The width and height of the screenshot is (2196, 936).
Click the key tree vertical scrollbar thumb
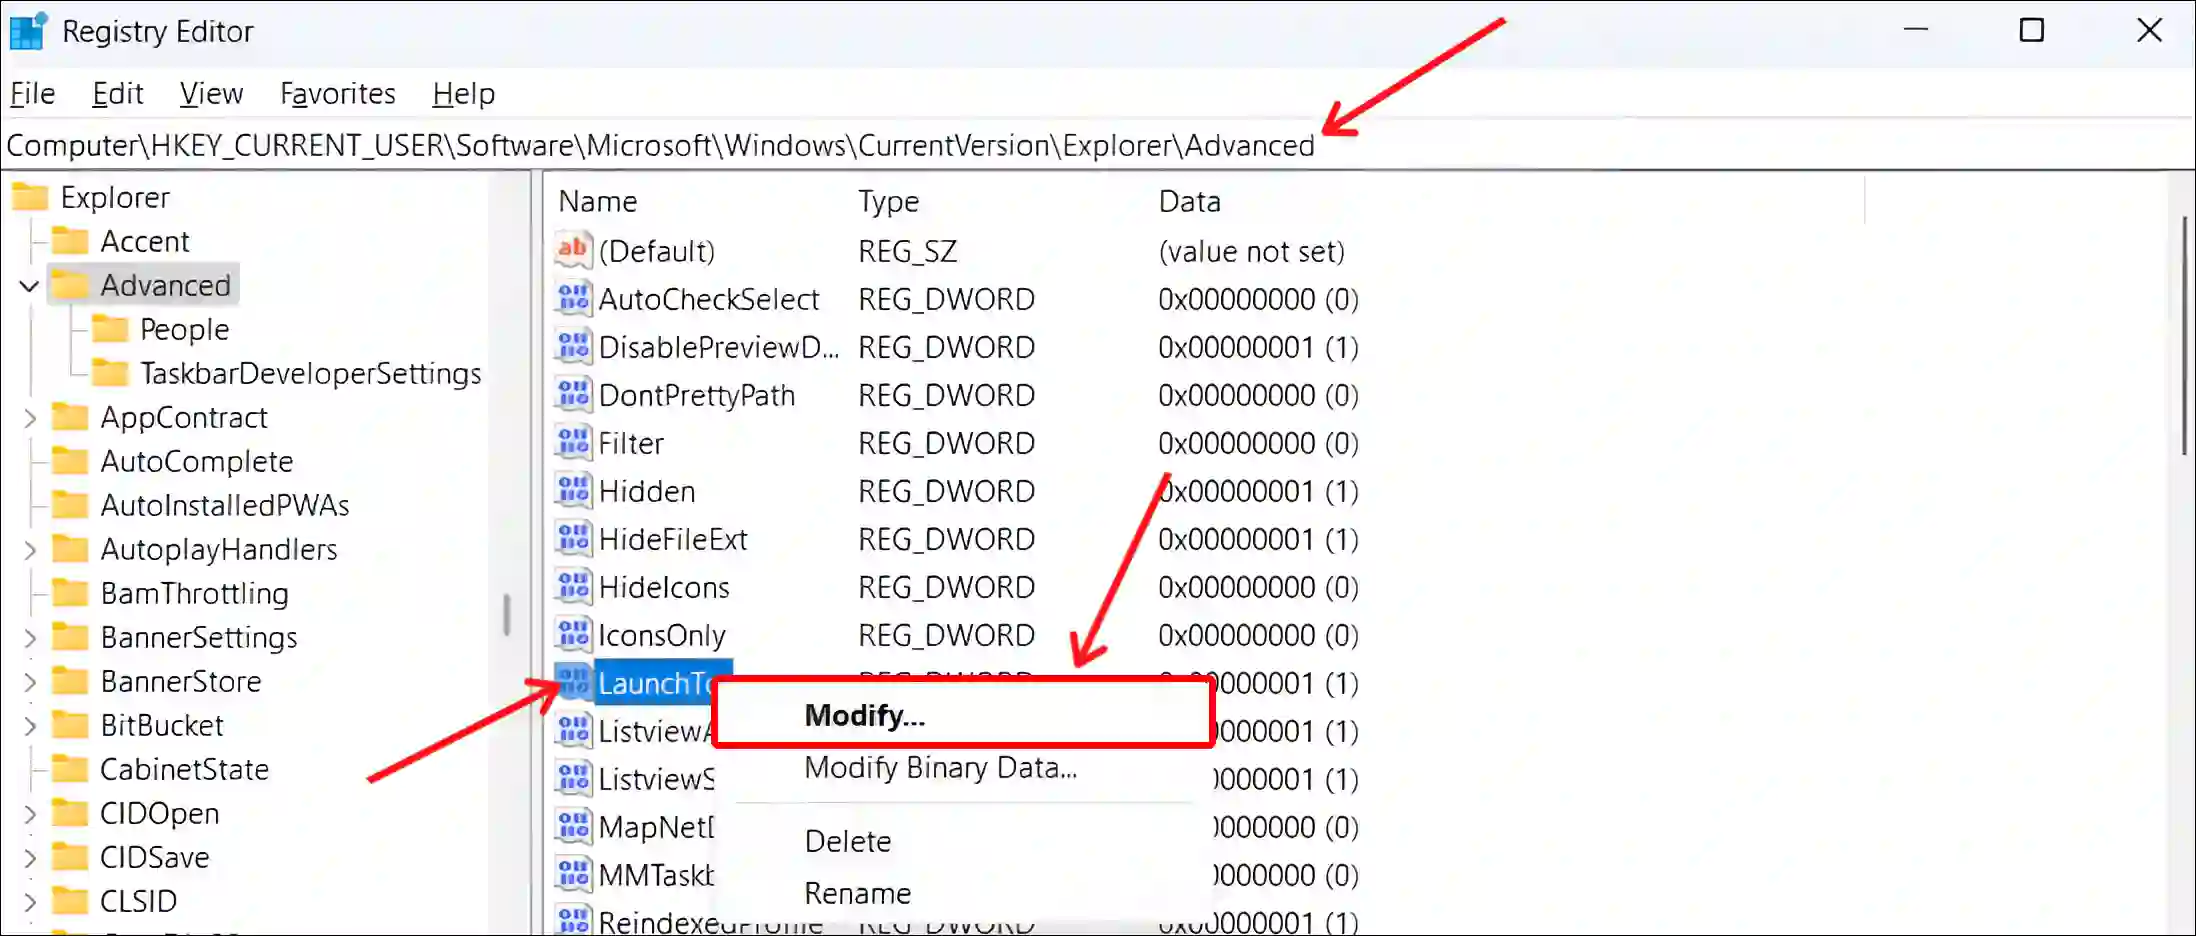click(506, 614)
